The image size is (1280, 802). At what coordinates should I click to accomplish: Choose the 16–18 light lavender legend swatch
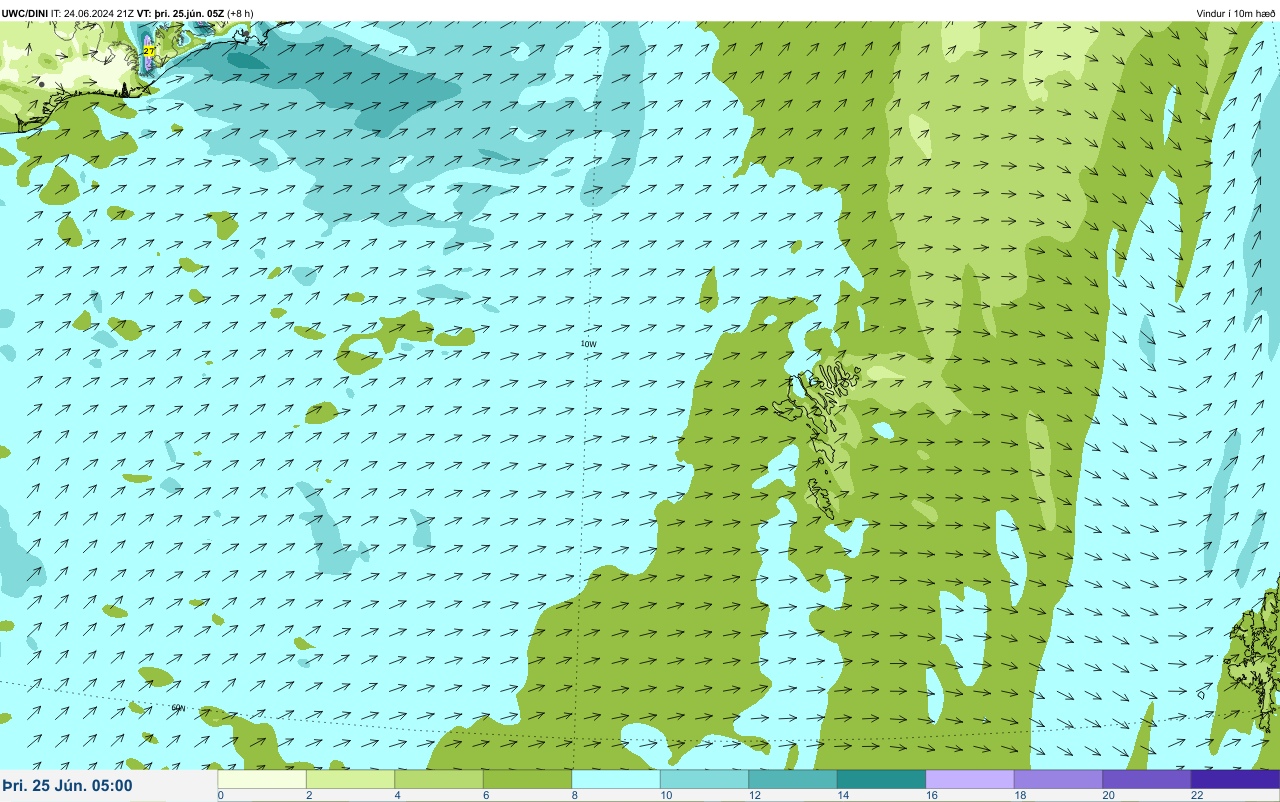point(970,779)
